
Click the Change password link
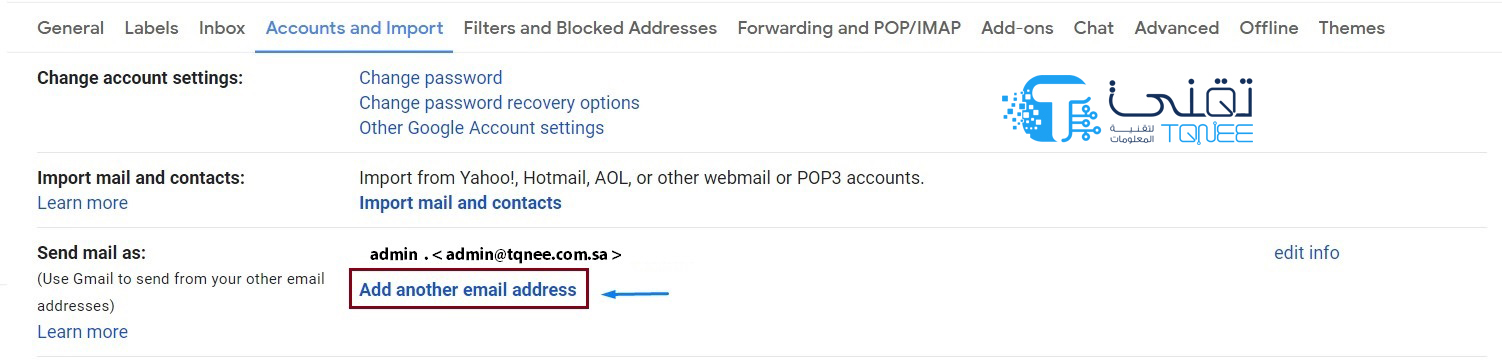(x=431, y=77)
